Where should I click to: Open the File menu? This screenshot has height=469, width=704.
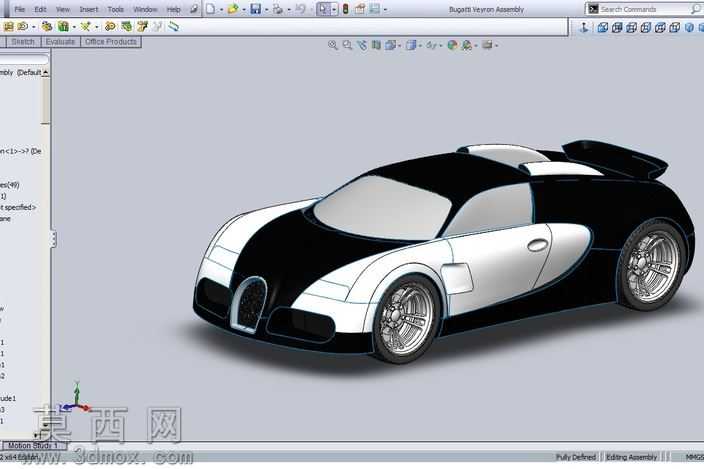point(20,9)
